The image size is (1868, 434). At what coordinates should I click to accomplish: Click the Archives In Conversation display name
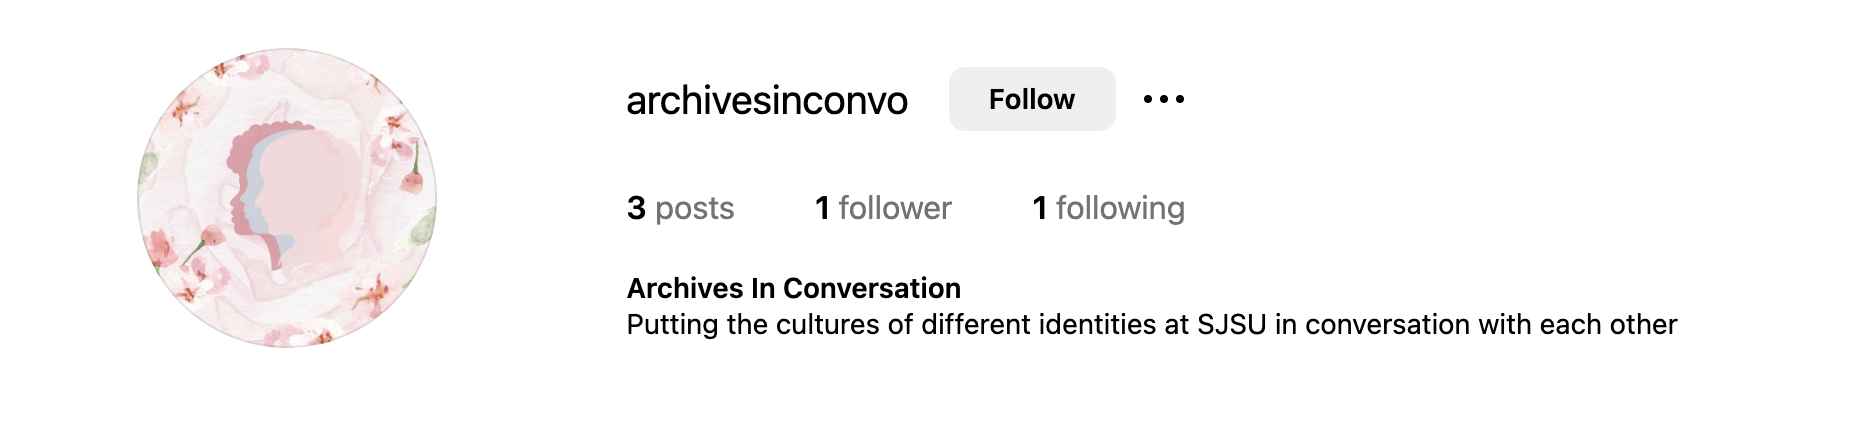(x=793, y=288)
